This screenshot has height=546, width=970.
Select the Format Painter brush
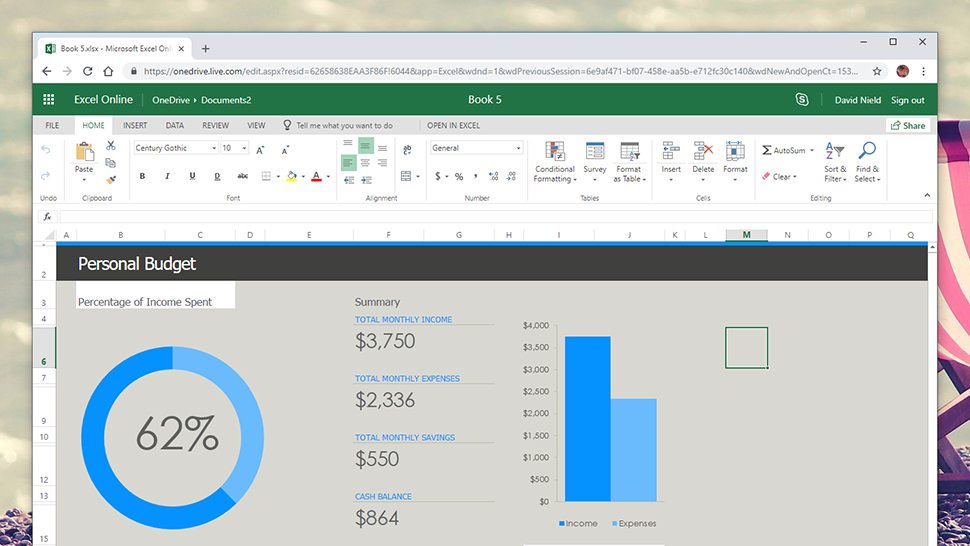coord(111,180)
